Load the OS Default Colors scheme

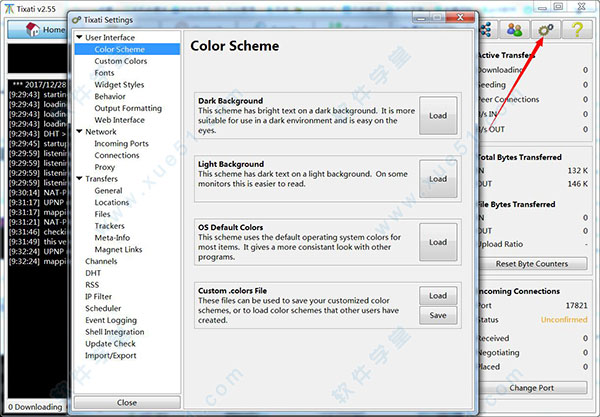click(x=438, y=242)
